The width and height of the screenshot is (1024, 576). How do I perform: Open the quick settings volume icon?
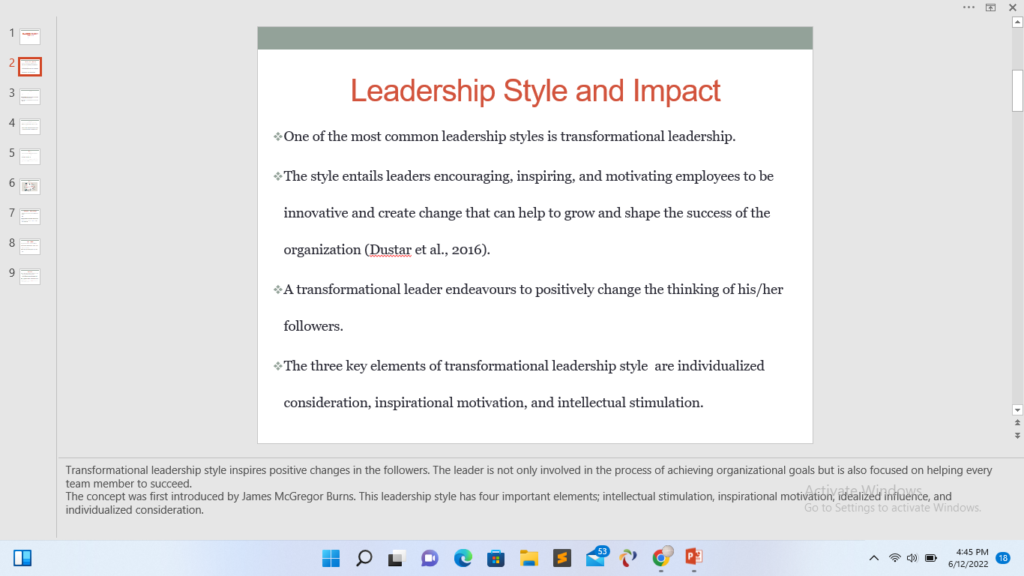coord(912,558)
